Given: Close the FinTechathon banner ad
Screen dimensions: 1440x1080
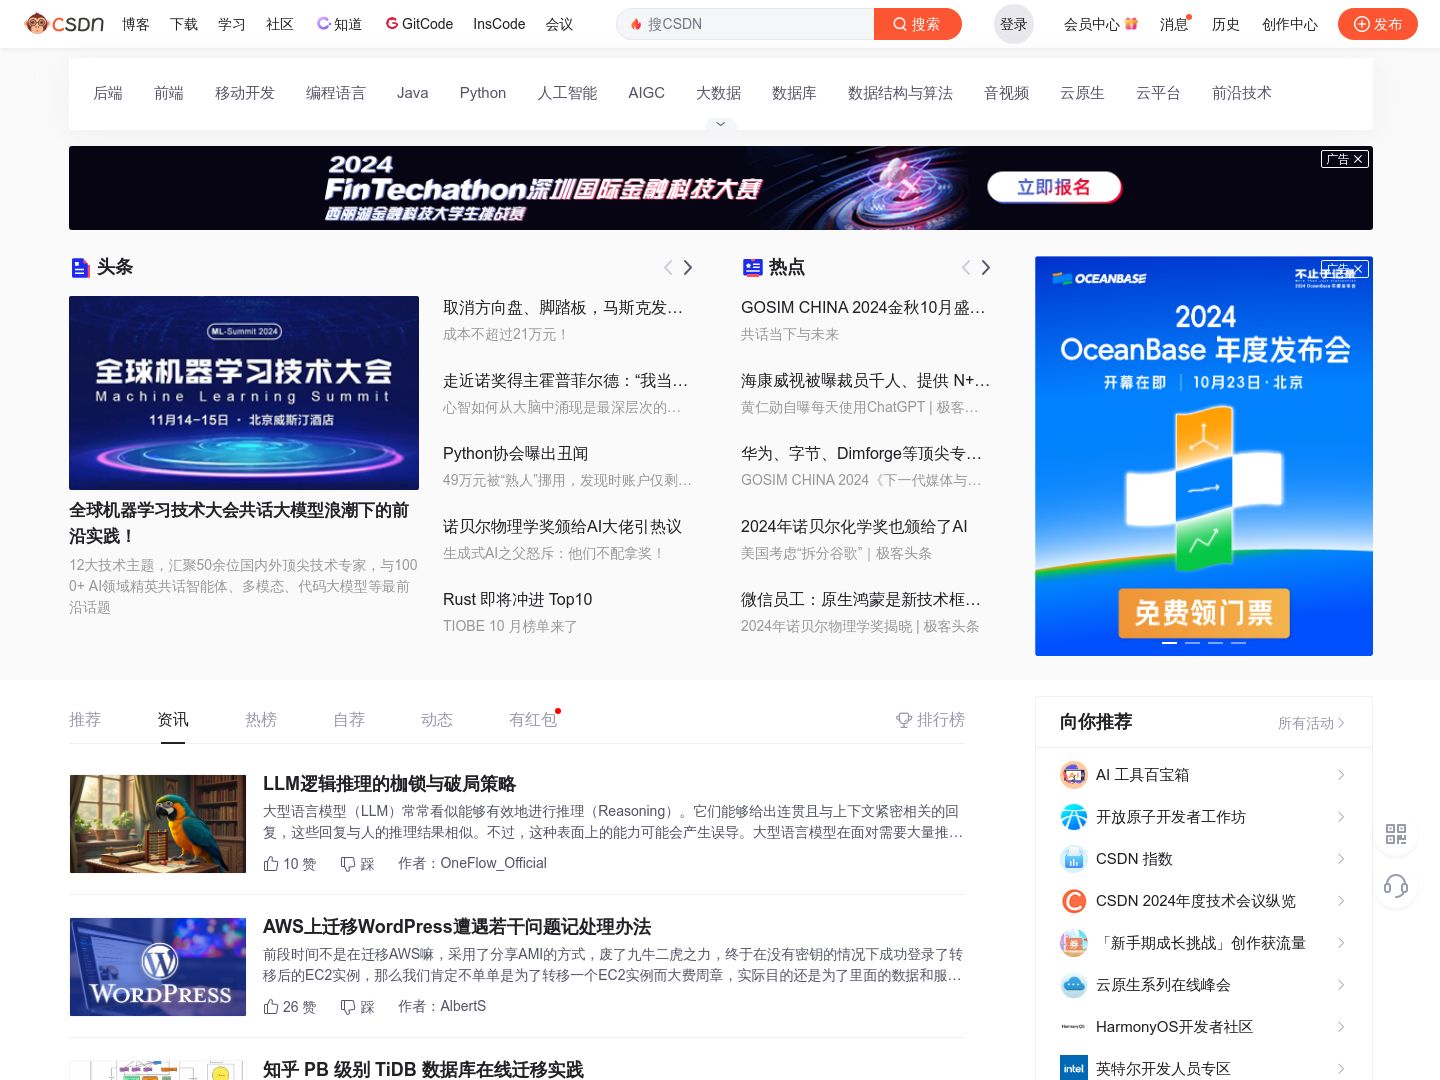Looking at the screenshot, I should click(x=1358, y=159).
